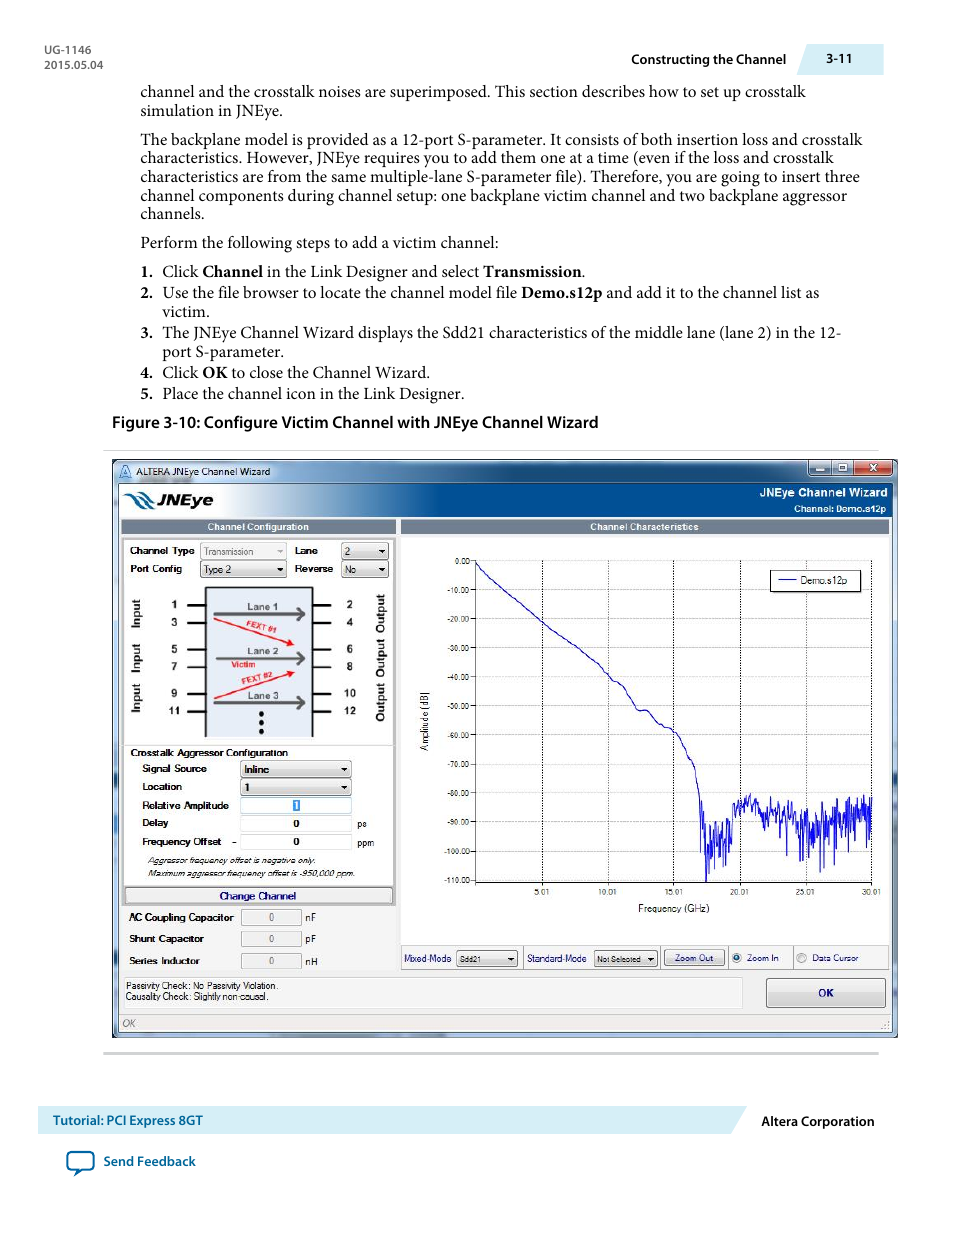Screen dimensions: 954x1235
Task: Click the Frequency Offset value field
Action: 296,842
